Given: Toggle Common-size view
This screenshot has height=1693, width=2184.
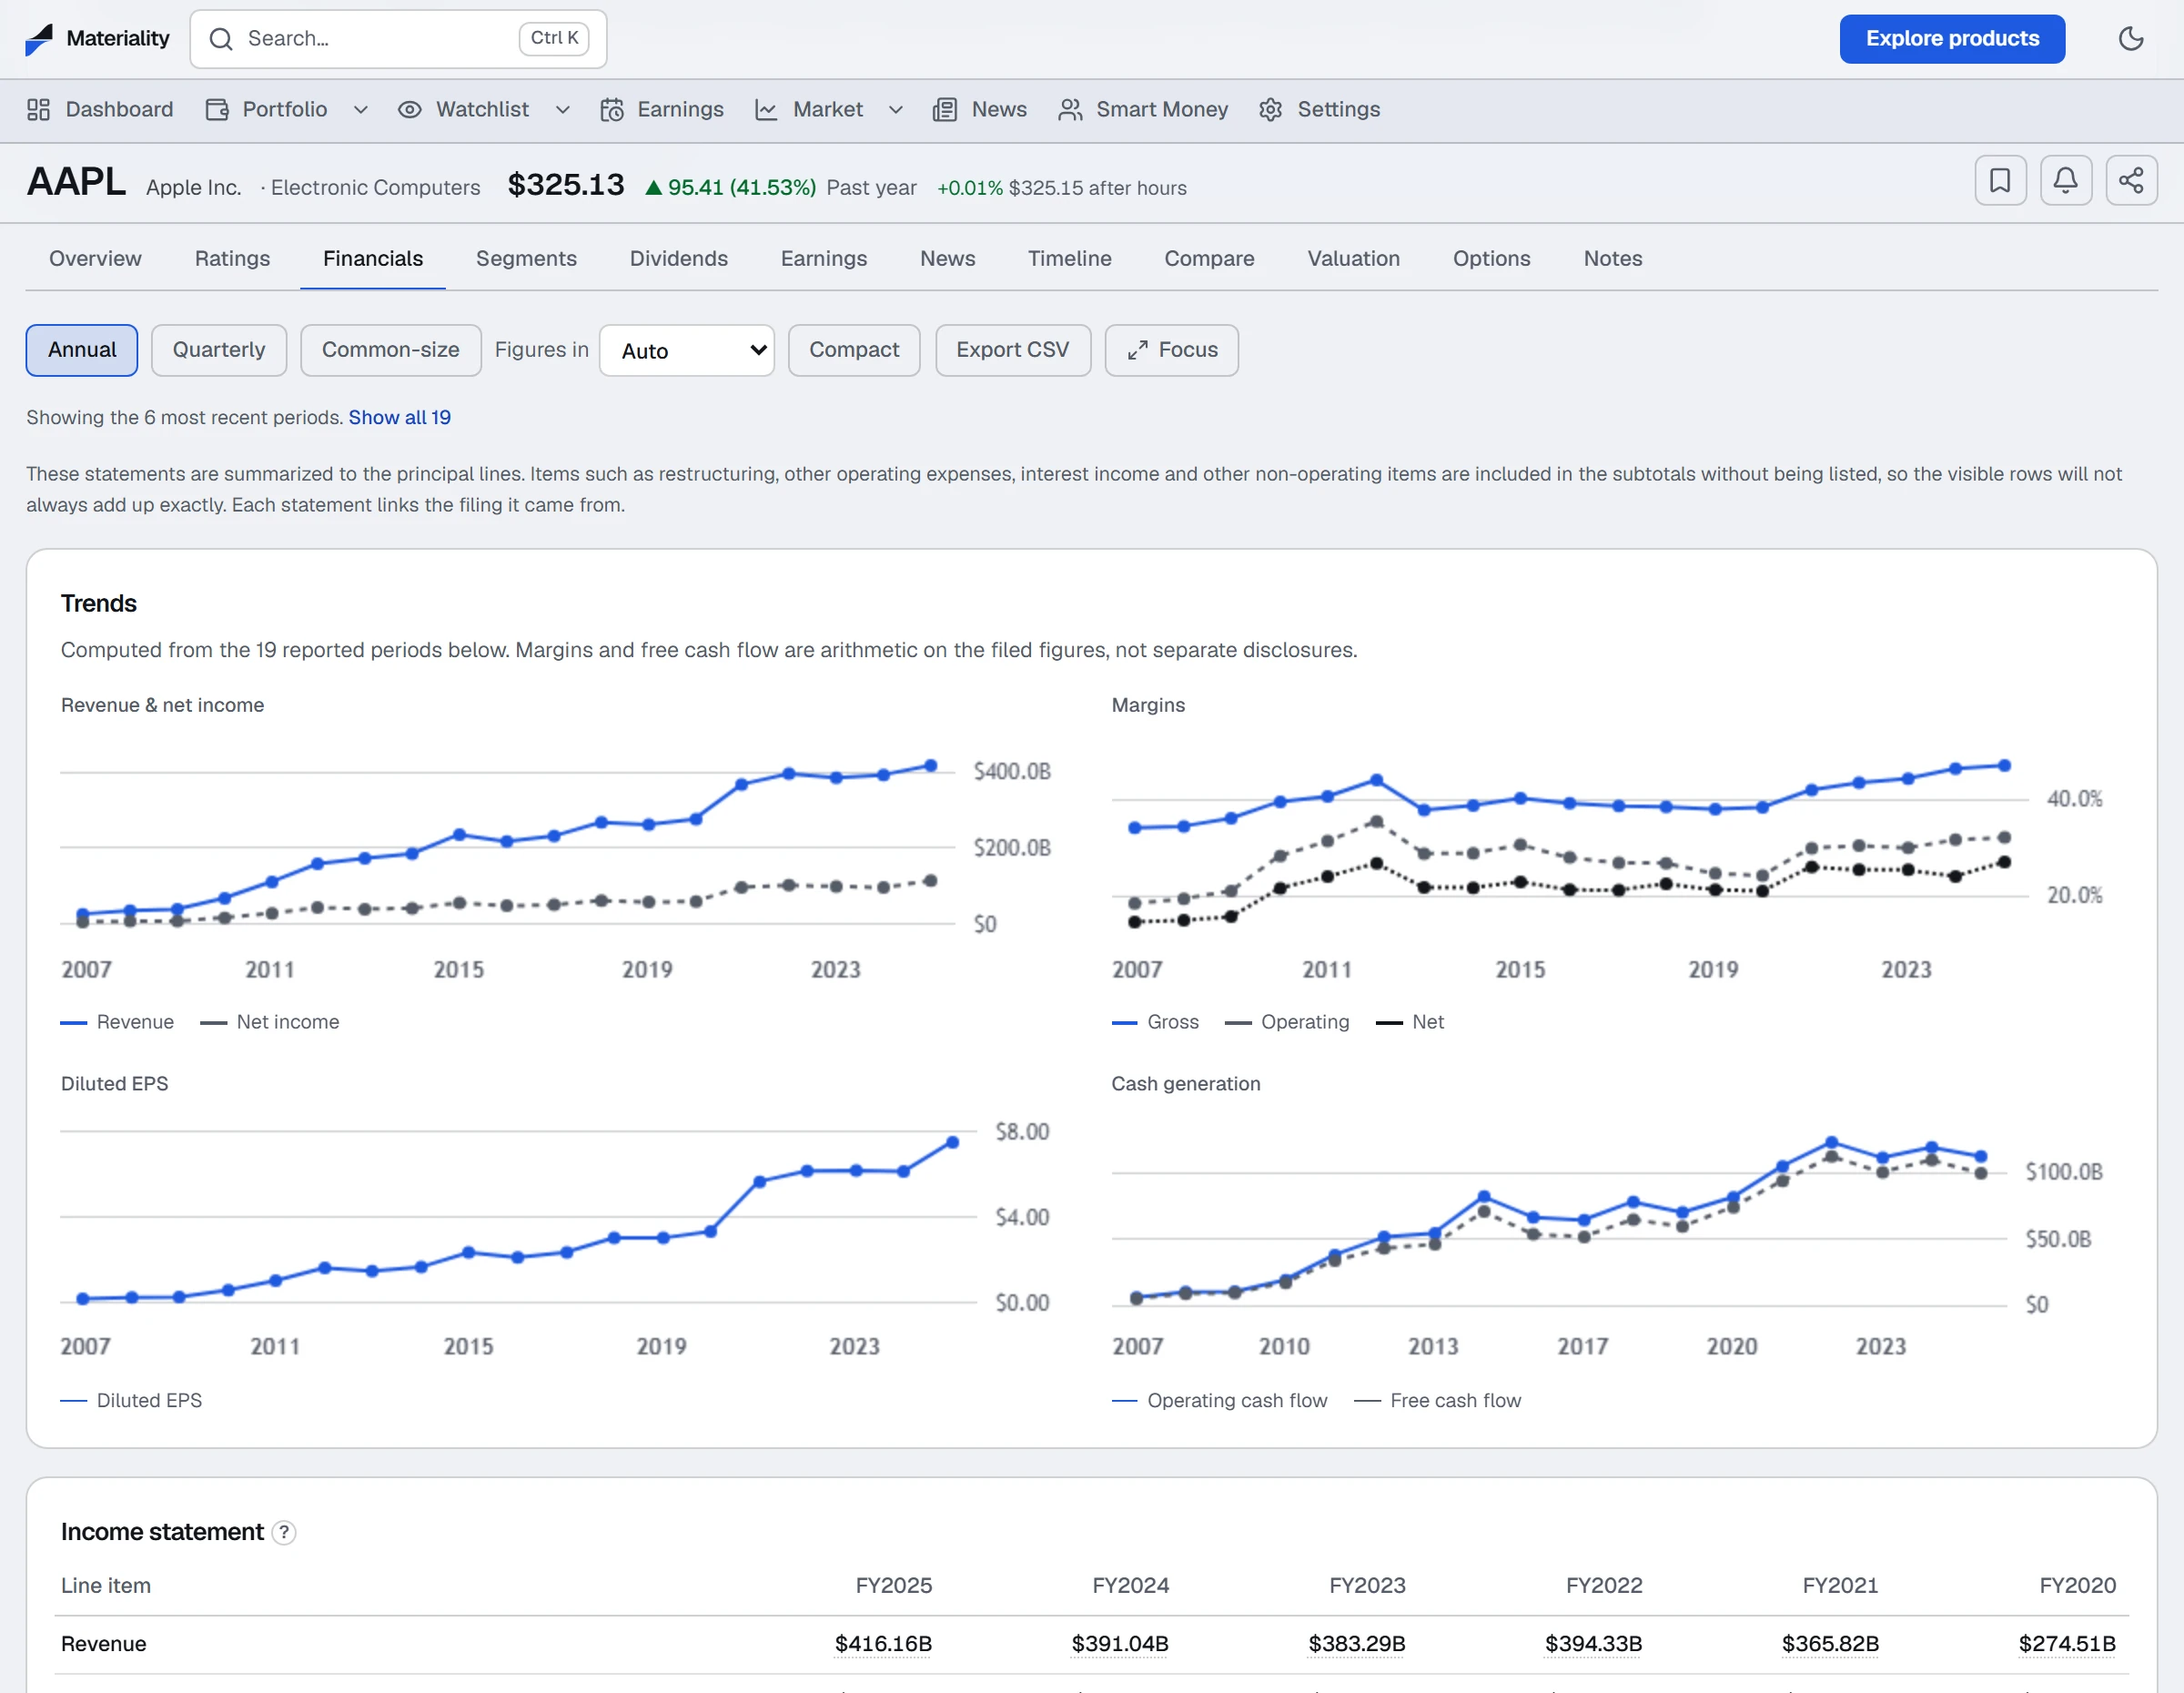Looking at the screenshot, I should click(391, 350).
